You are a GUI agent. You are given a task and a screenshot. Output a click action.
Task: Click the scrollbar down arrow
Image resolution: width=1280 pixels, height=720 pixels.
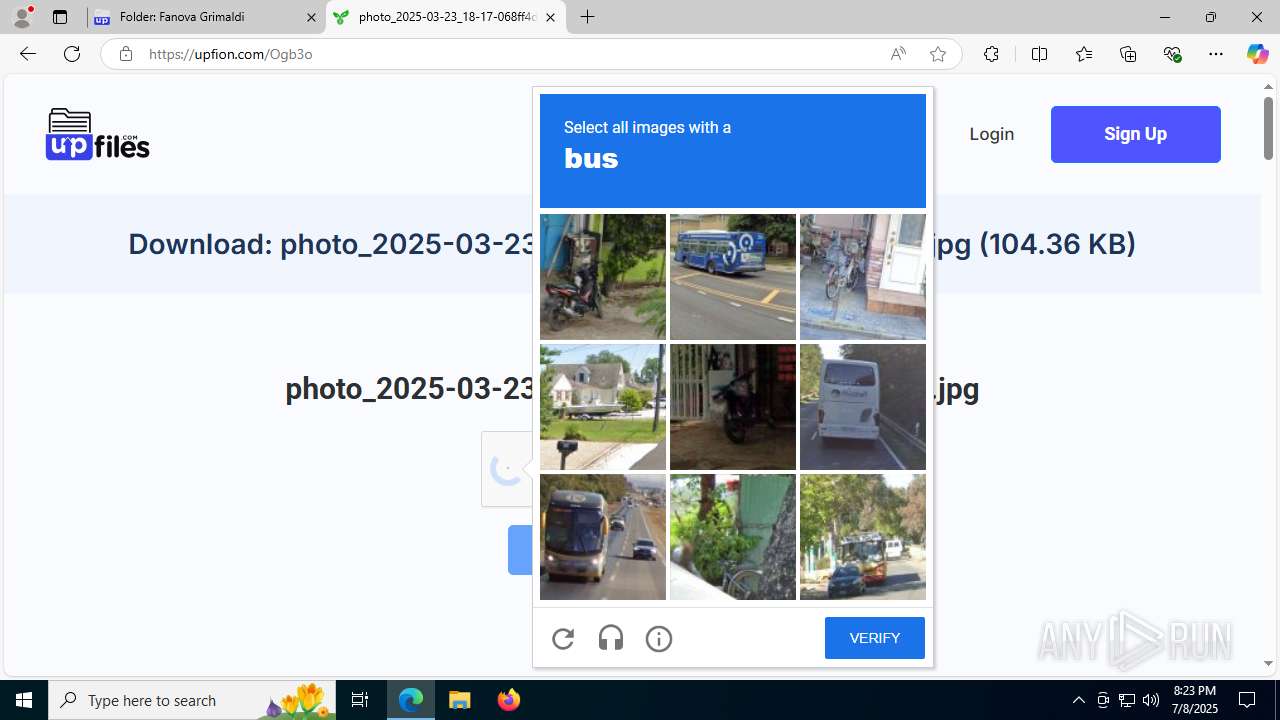point(1269,664)
